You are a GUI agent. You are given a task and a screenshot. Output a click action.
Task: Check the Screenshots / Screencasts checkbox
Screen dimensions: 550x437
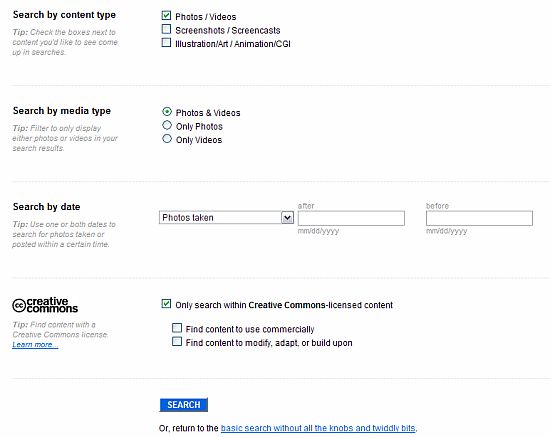tap(166, 29)
